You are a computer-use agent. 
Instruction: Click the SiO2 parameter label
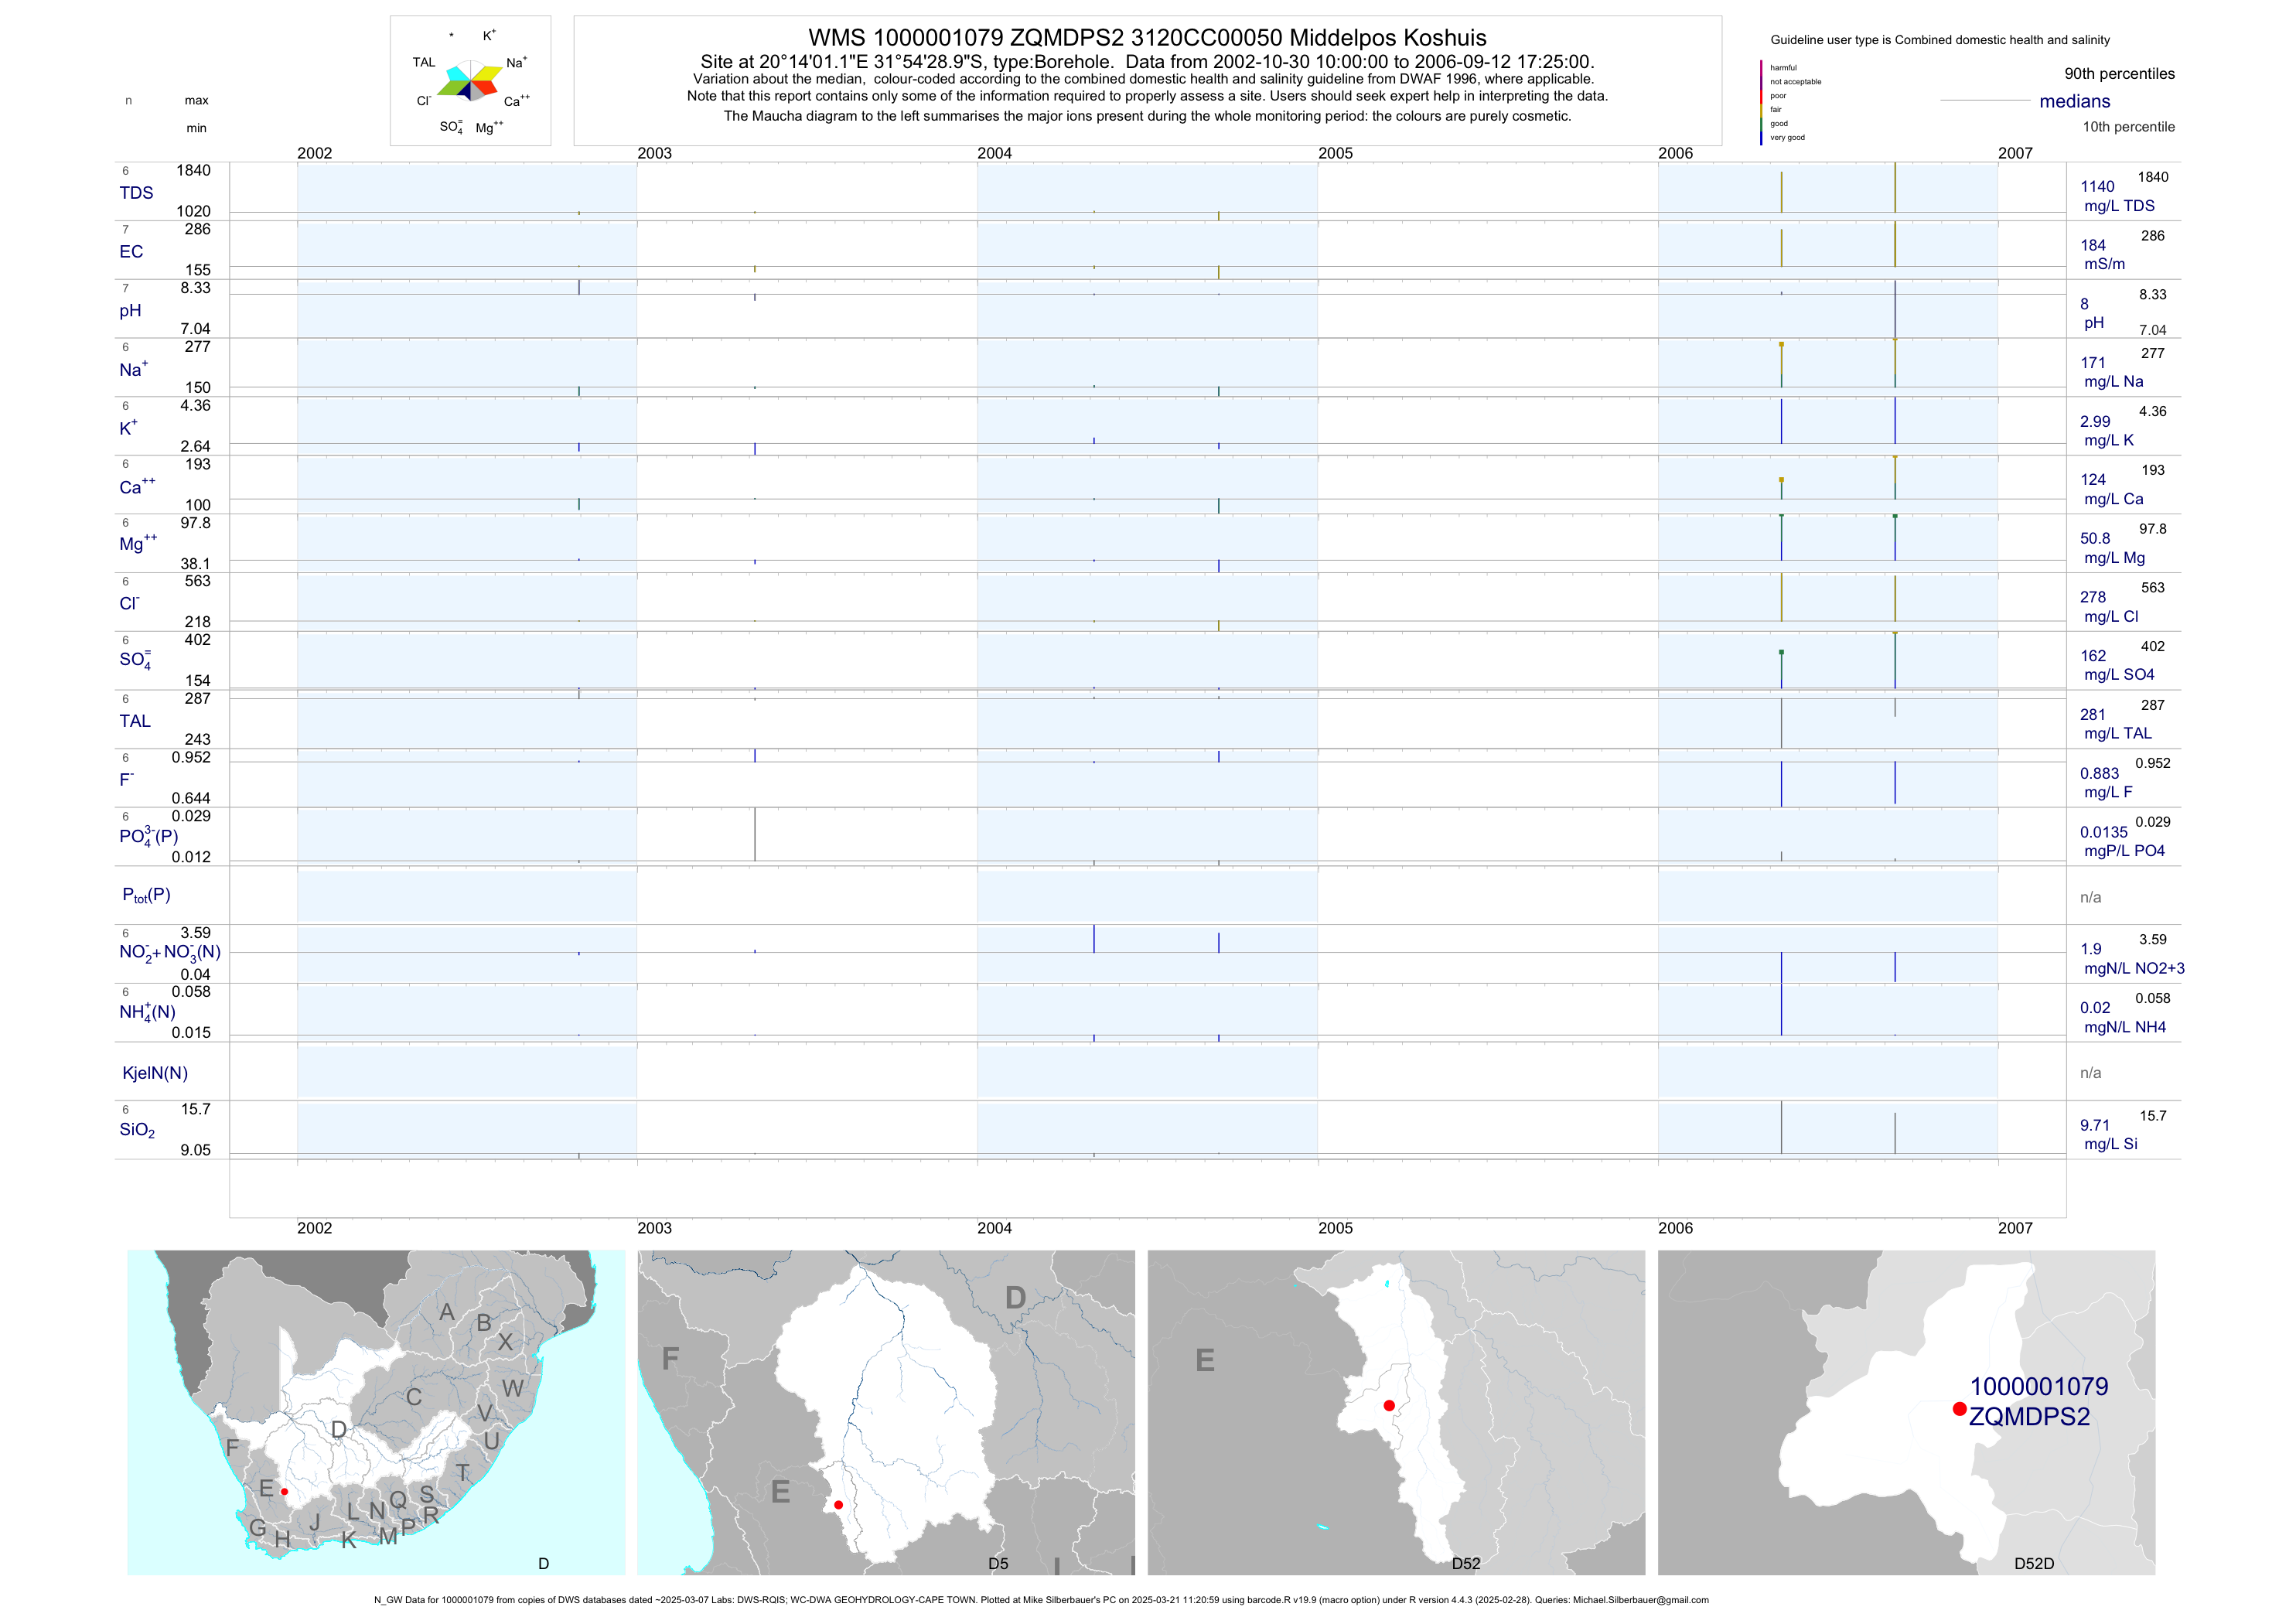[x=137, y=1130]
